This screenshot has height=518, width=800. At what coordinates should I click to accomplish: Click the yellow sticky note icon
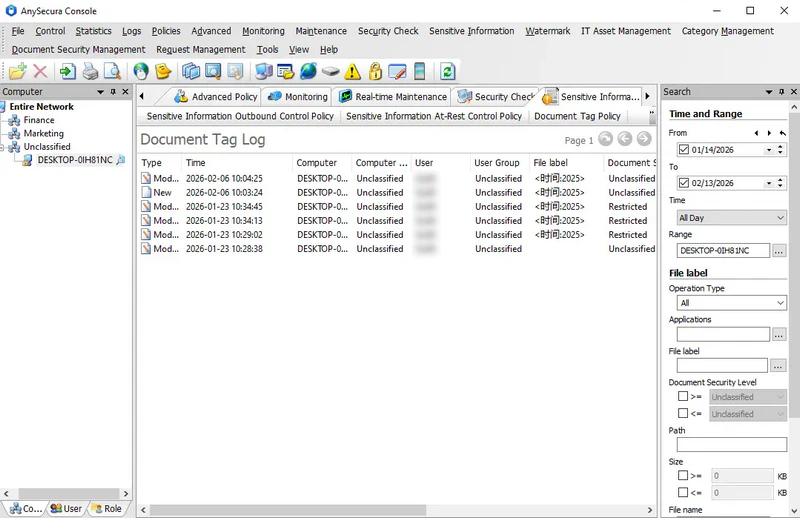pyautogui.click(x=163, y=71)
